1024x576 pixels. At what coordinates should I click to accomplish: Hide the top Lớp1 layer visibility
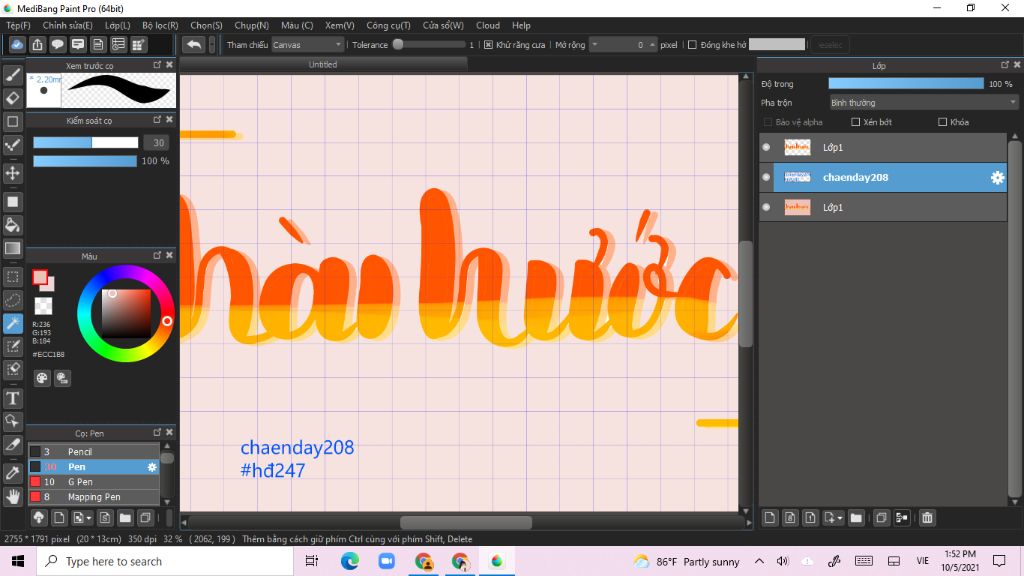click(766, 147)
